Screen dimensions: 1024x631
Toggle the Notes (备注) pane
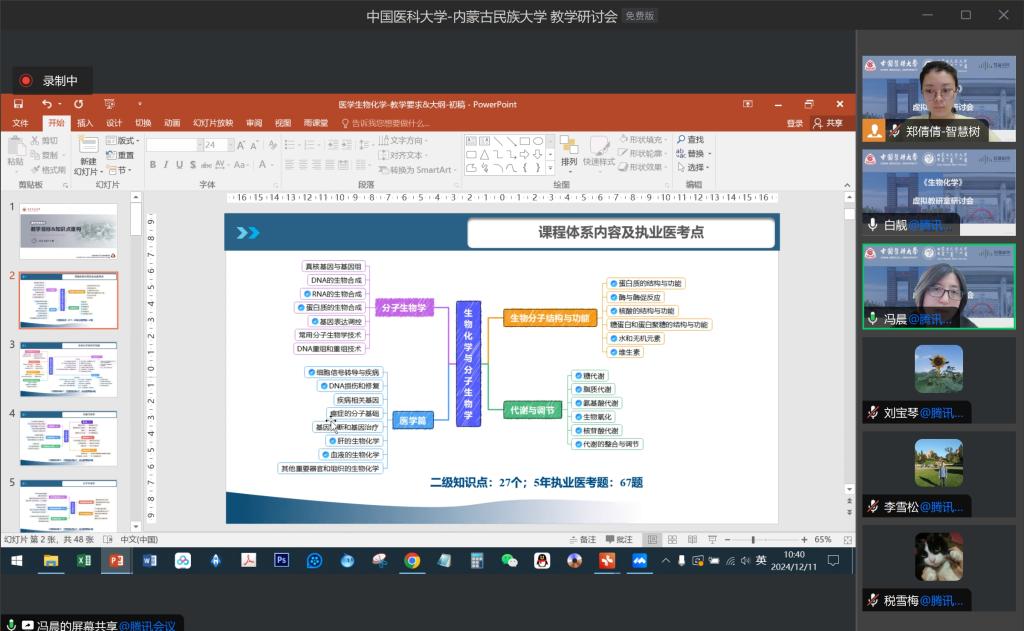coord(582,540)
